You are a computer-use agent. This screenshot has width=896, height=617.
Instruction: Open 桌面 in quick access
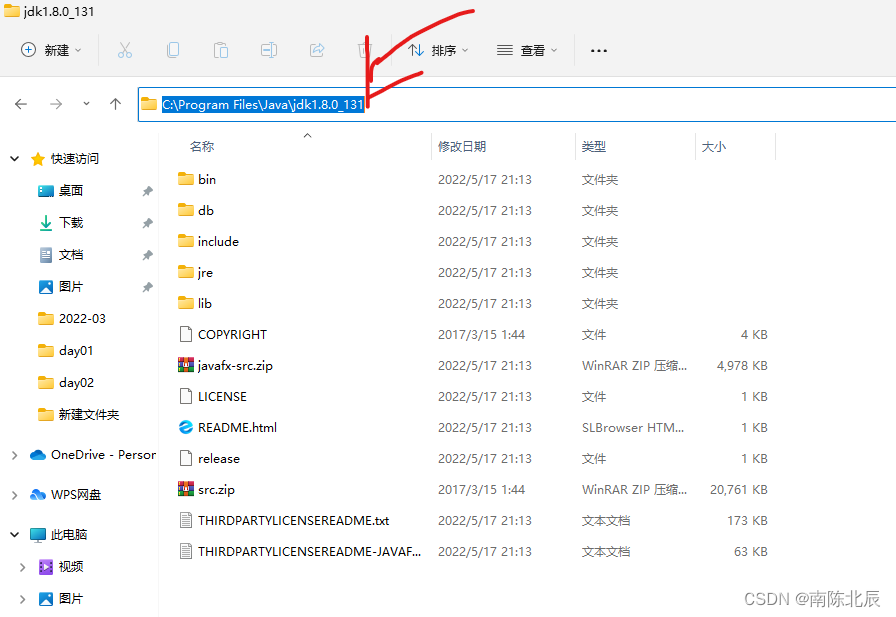(71, 191)
